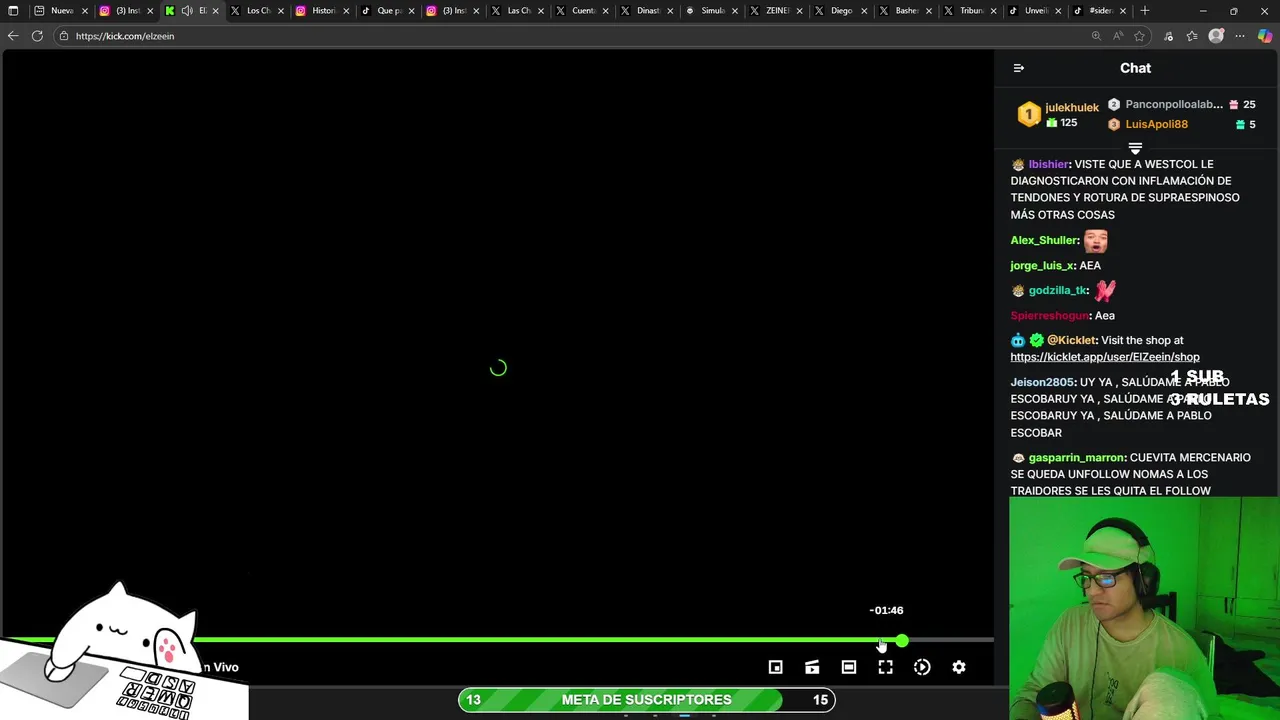Switch to the Basher X tab

[x=907, y=11]
